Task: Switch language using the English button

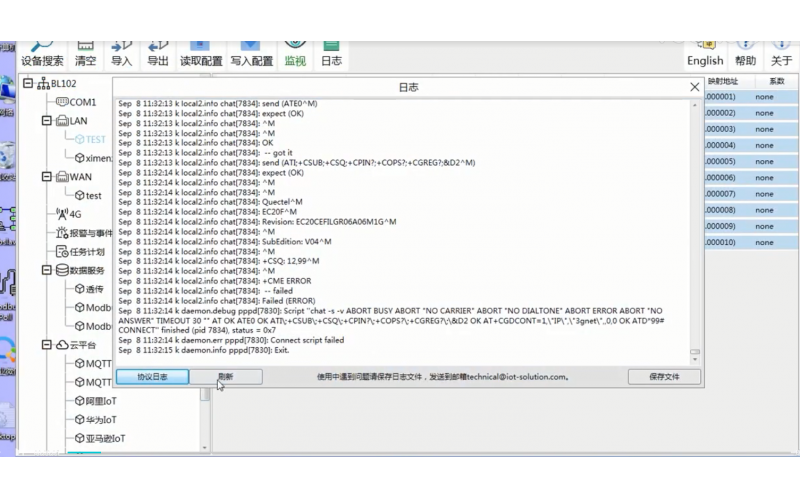Action: (705, 53)
